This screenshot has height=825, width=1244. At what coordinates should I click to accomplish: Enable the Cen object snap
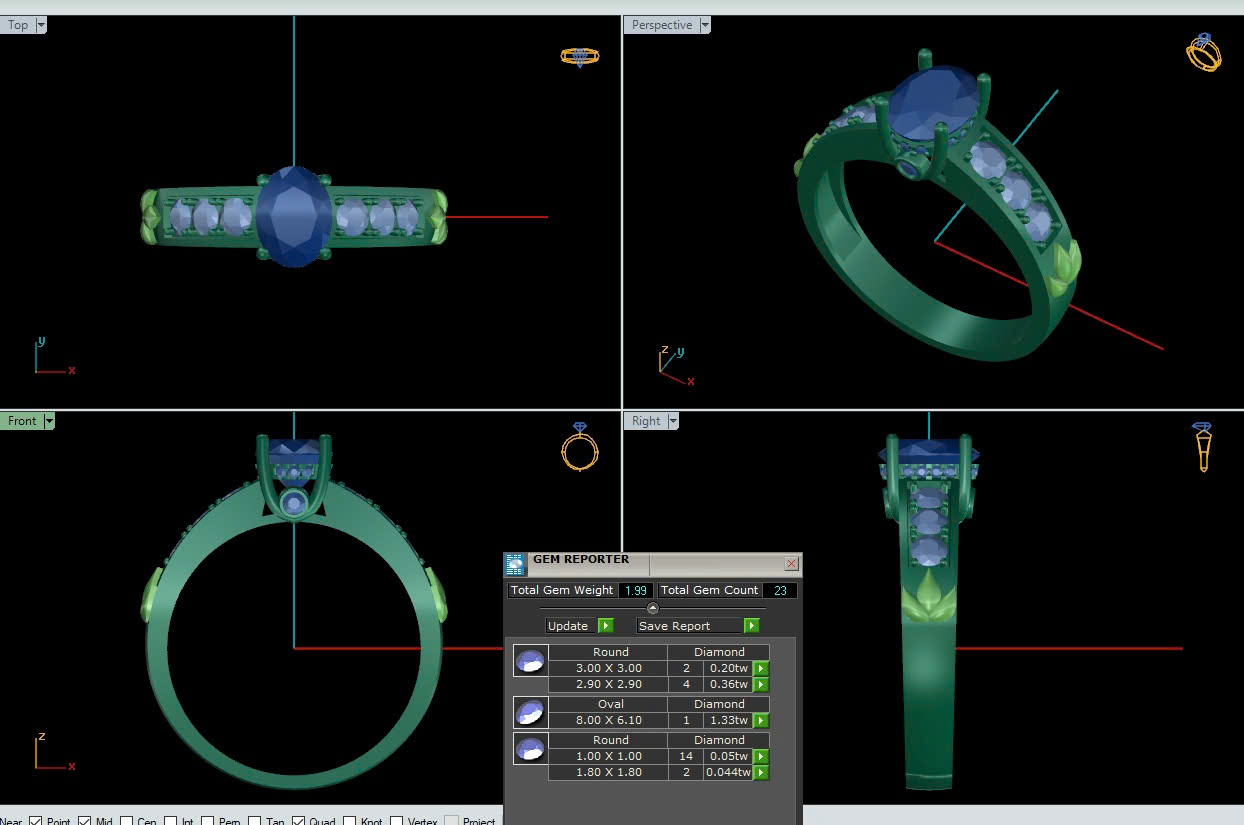127,821
